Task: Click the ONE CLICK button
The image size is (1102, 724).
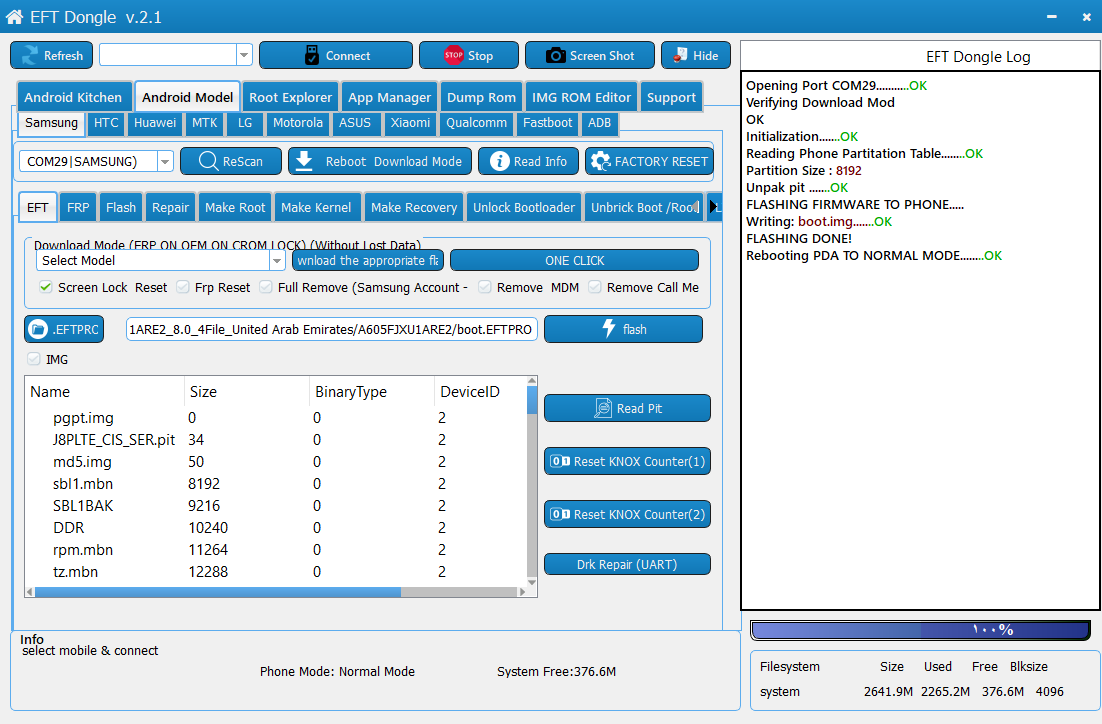Action: 574,260
